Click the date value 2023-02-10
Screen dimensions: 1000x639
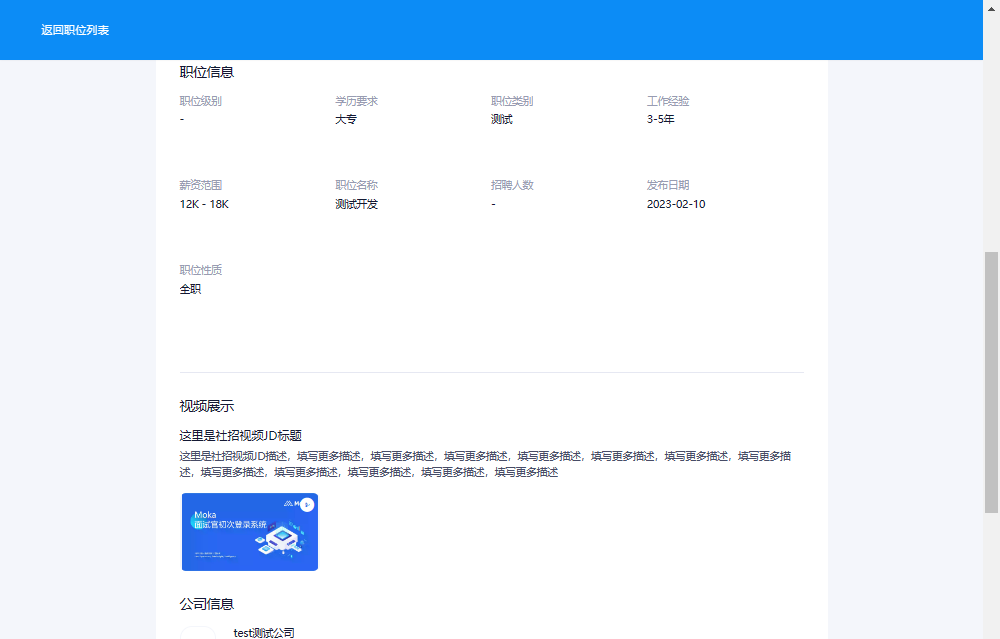pos(676,204)
